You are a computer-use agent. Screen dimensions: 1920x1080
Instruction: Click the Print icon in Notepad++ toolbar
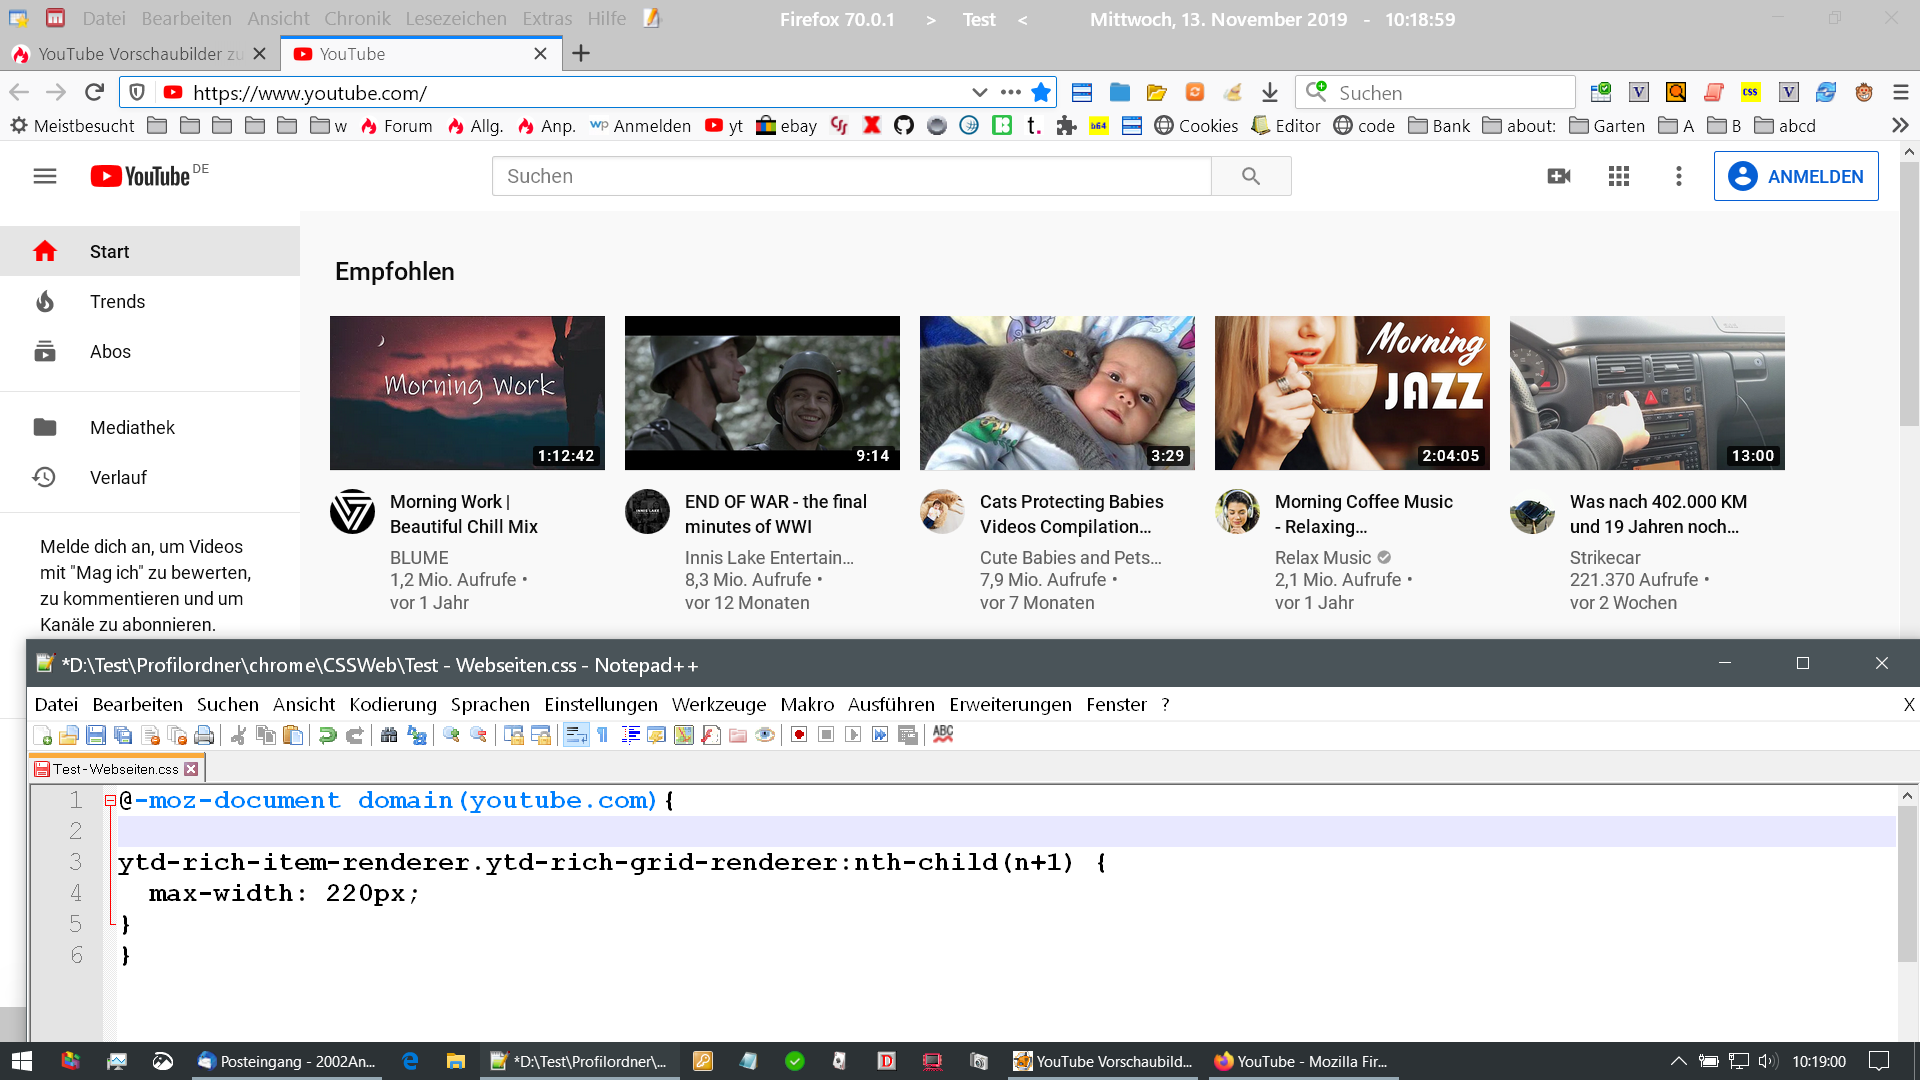click(204, 736)
